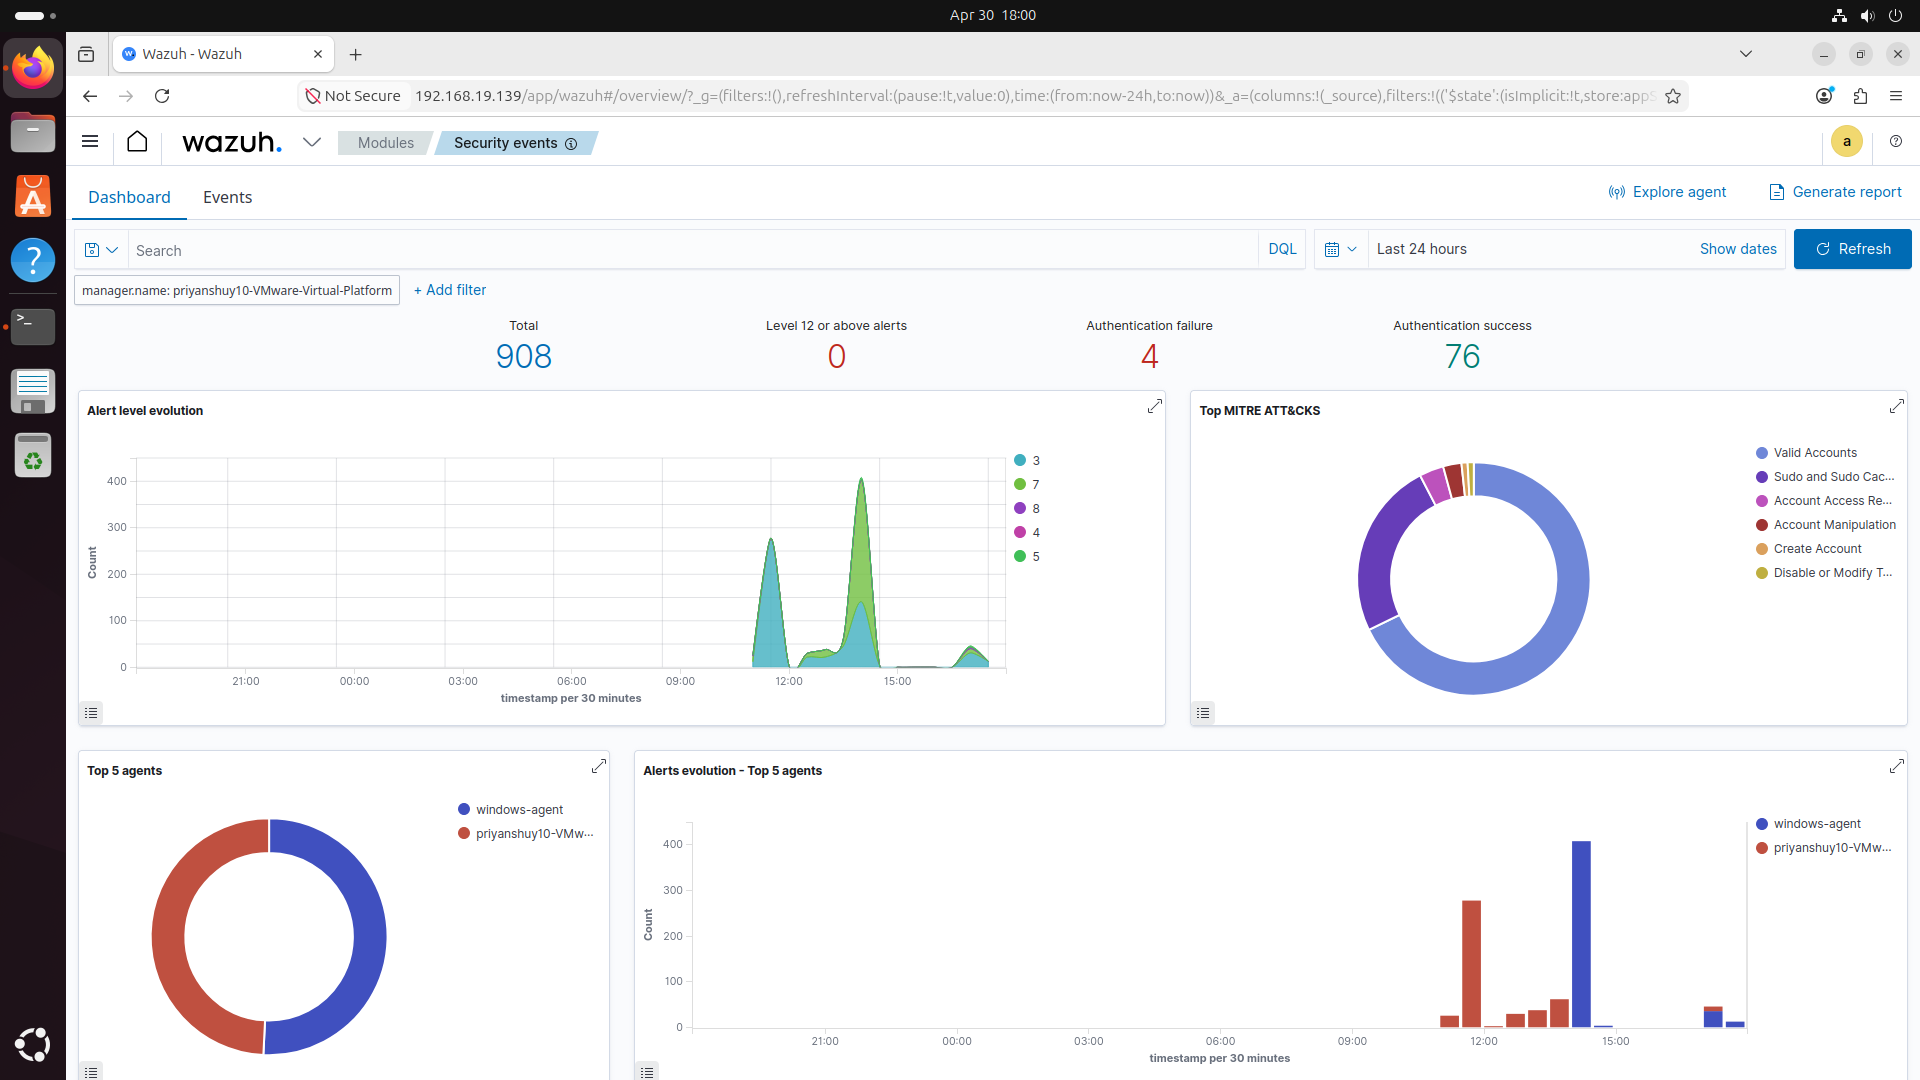Go back in browser history
Image resolution: width=1920 pixels, height=1080 pixels.
click(90, 96)
